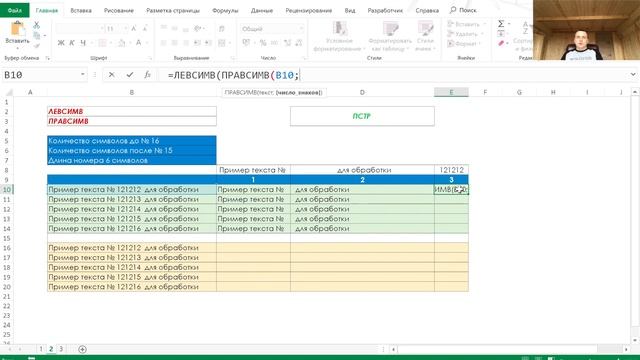
Task: Click the text orientation icon
Action: pyautogui.click(x=198, y=29)
